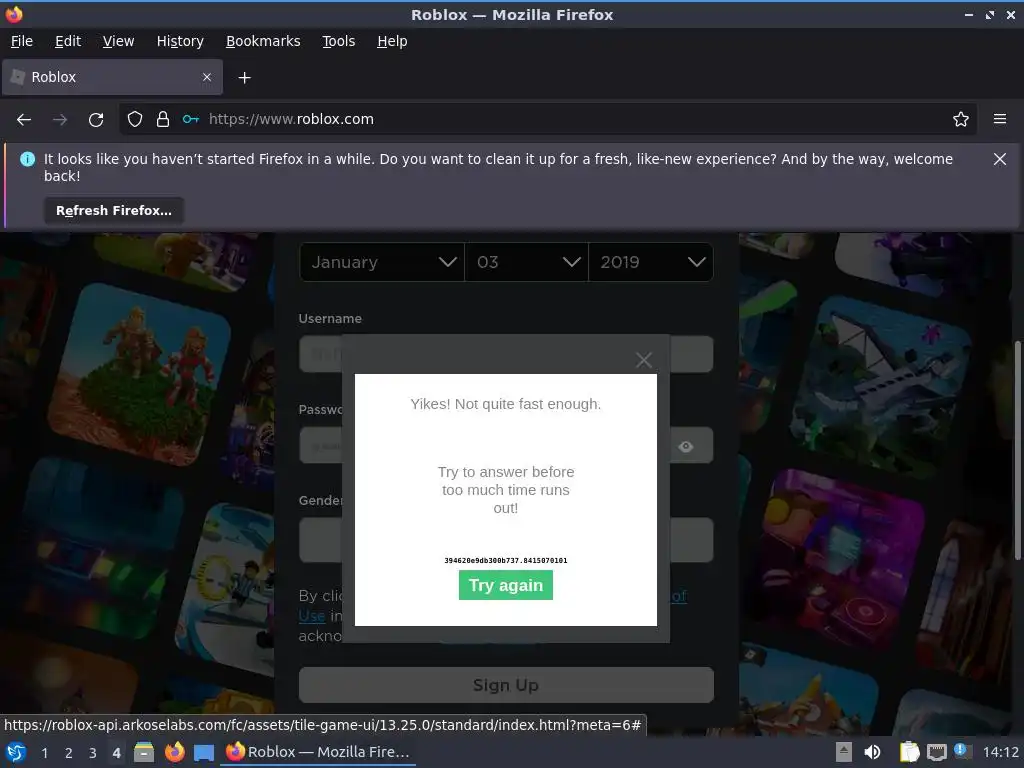Screen dimensions: 1024x768
Task: Expand the birth year dropdown showing 2019
Action: [x=650, y=263]
